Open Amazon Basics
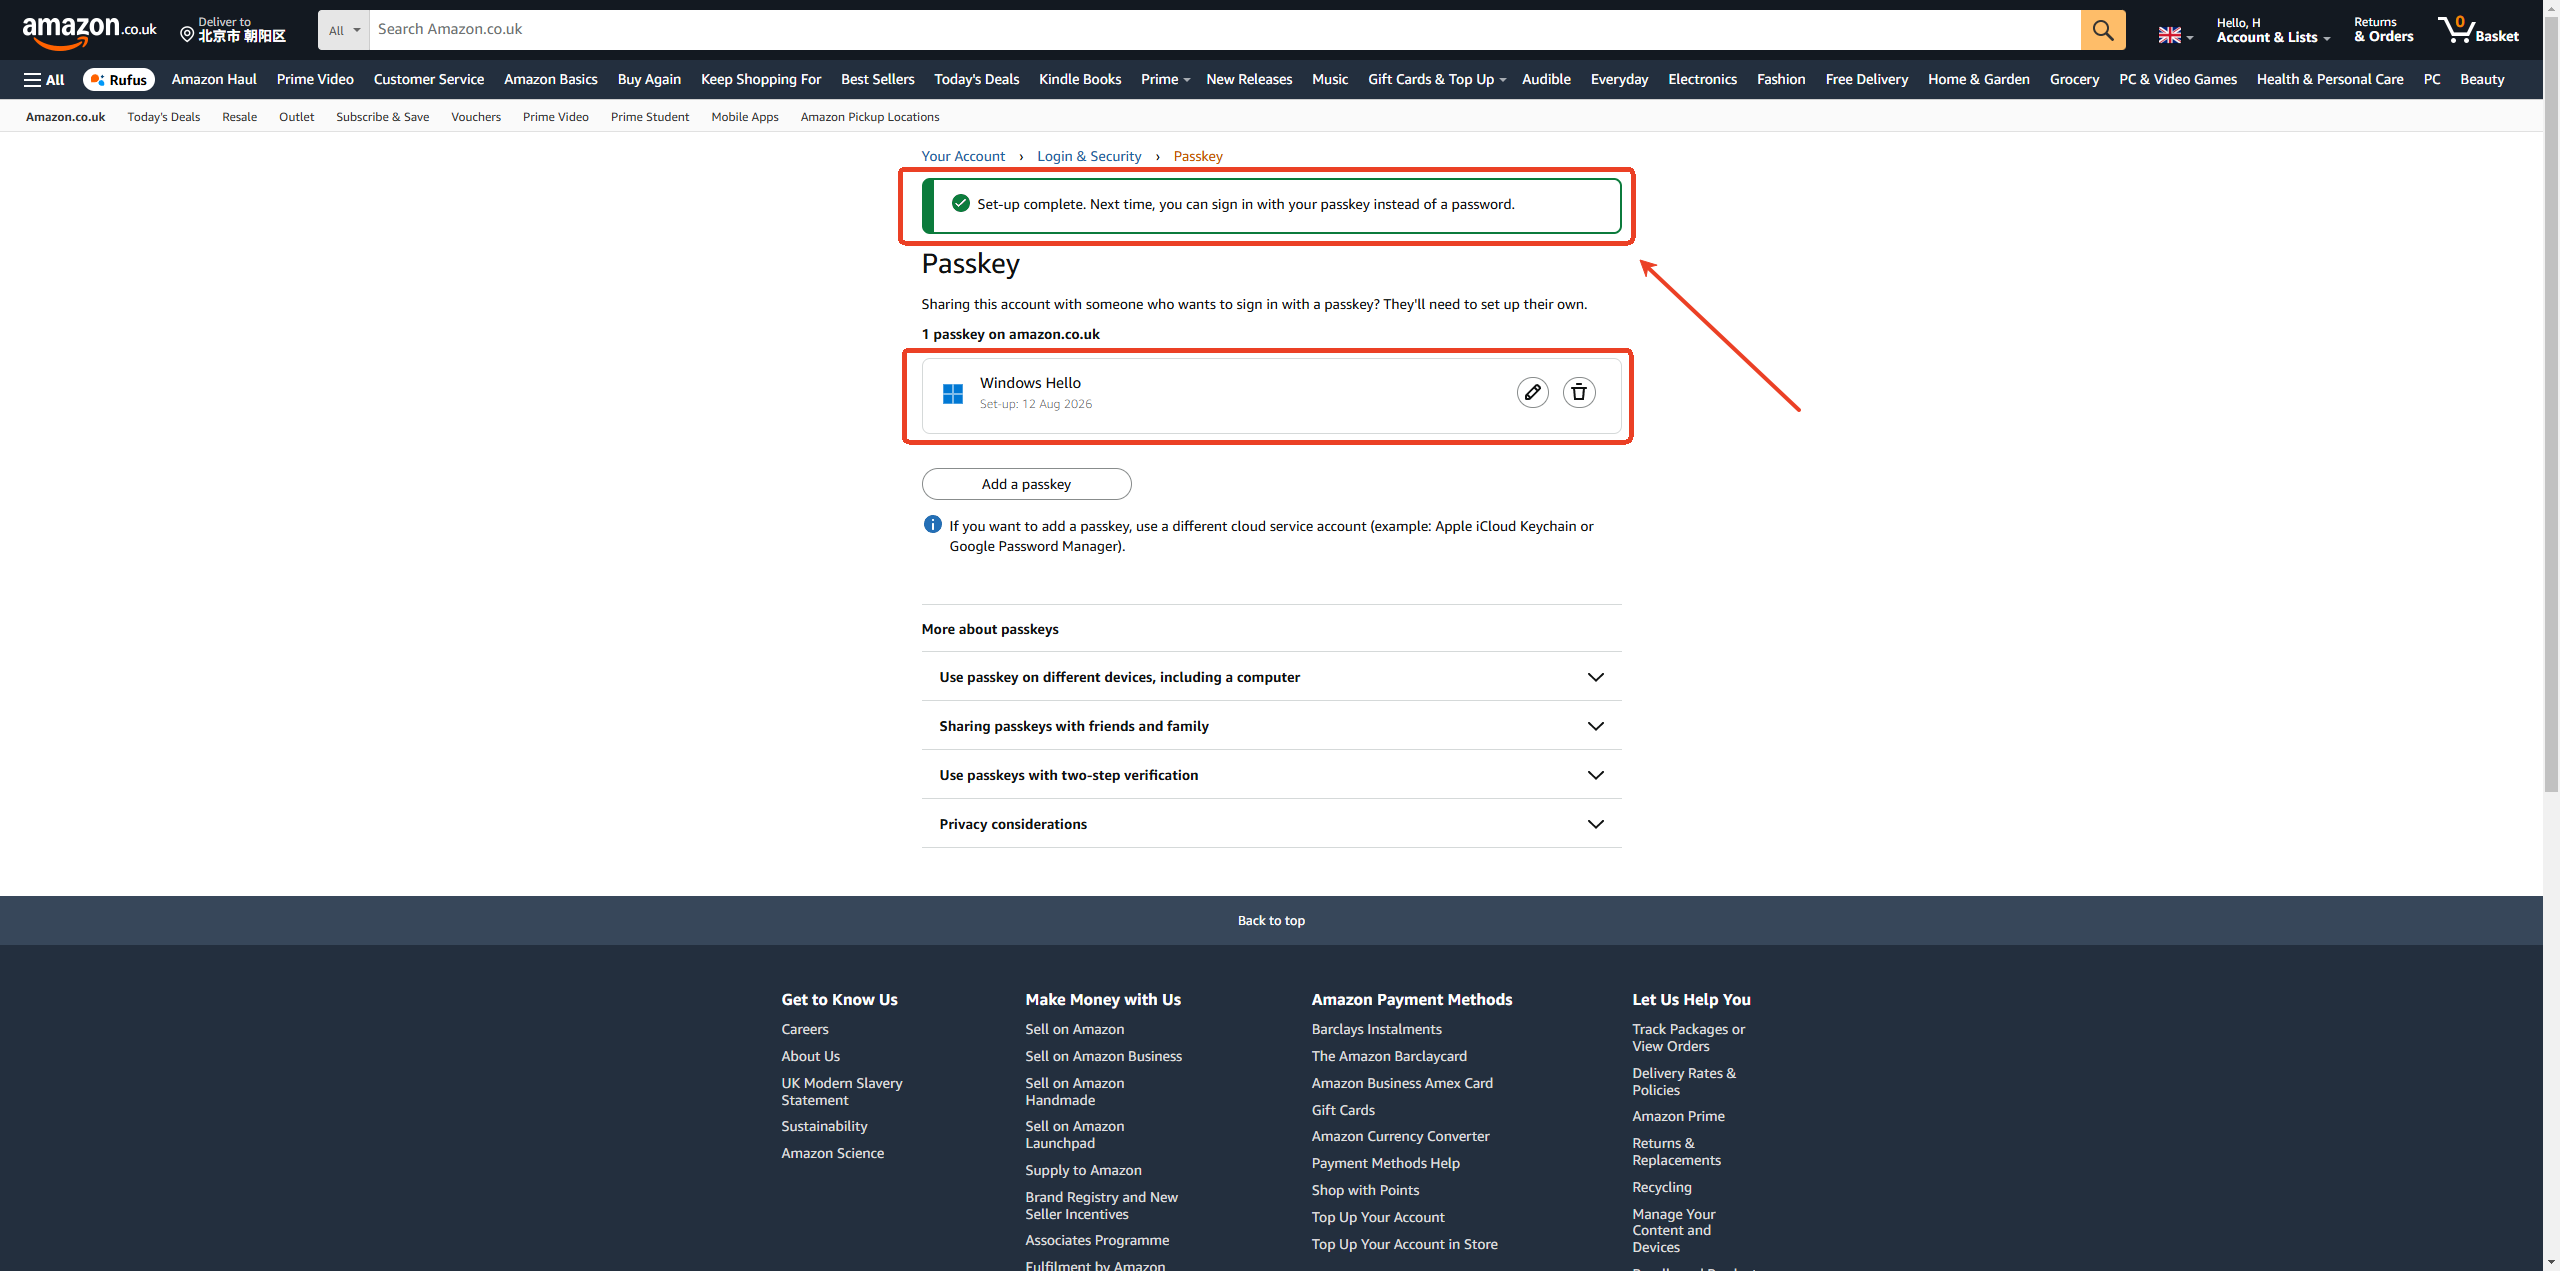Screen dimensions: 2560x1271 coord(551,80)
